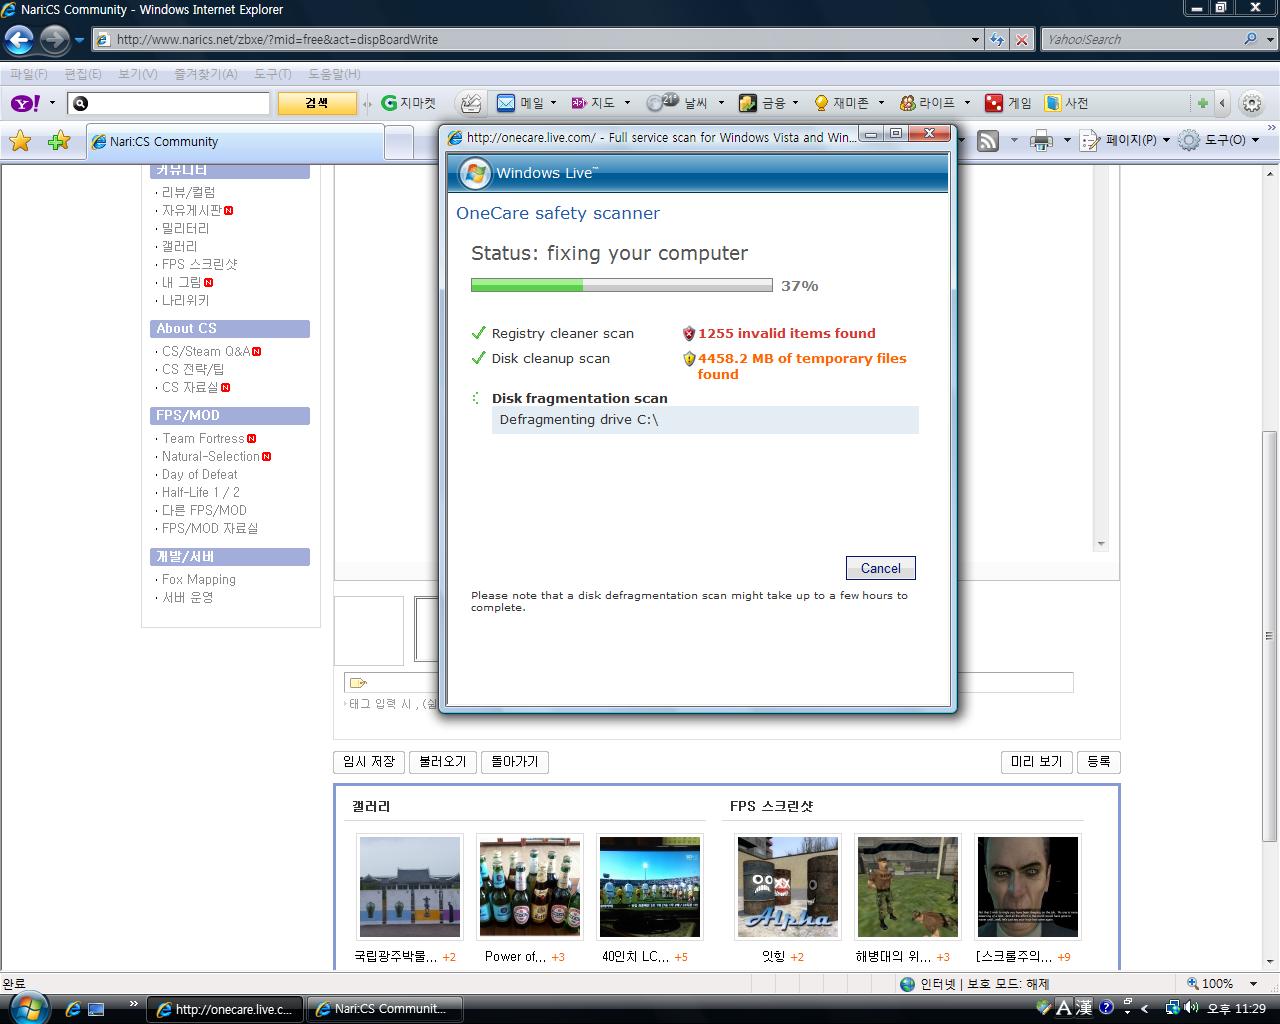Click the Print icon in command bar
1280x1024 pixels.
tap(1042, 141)
